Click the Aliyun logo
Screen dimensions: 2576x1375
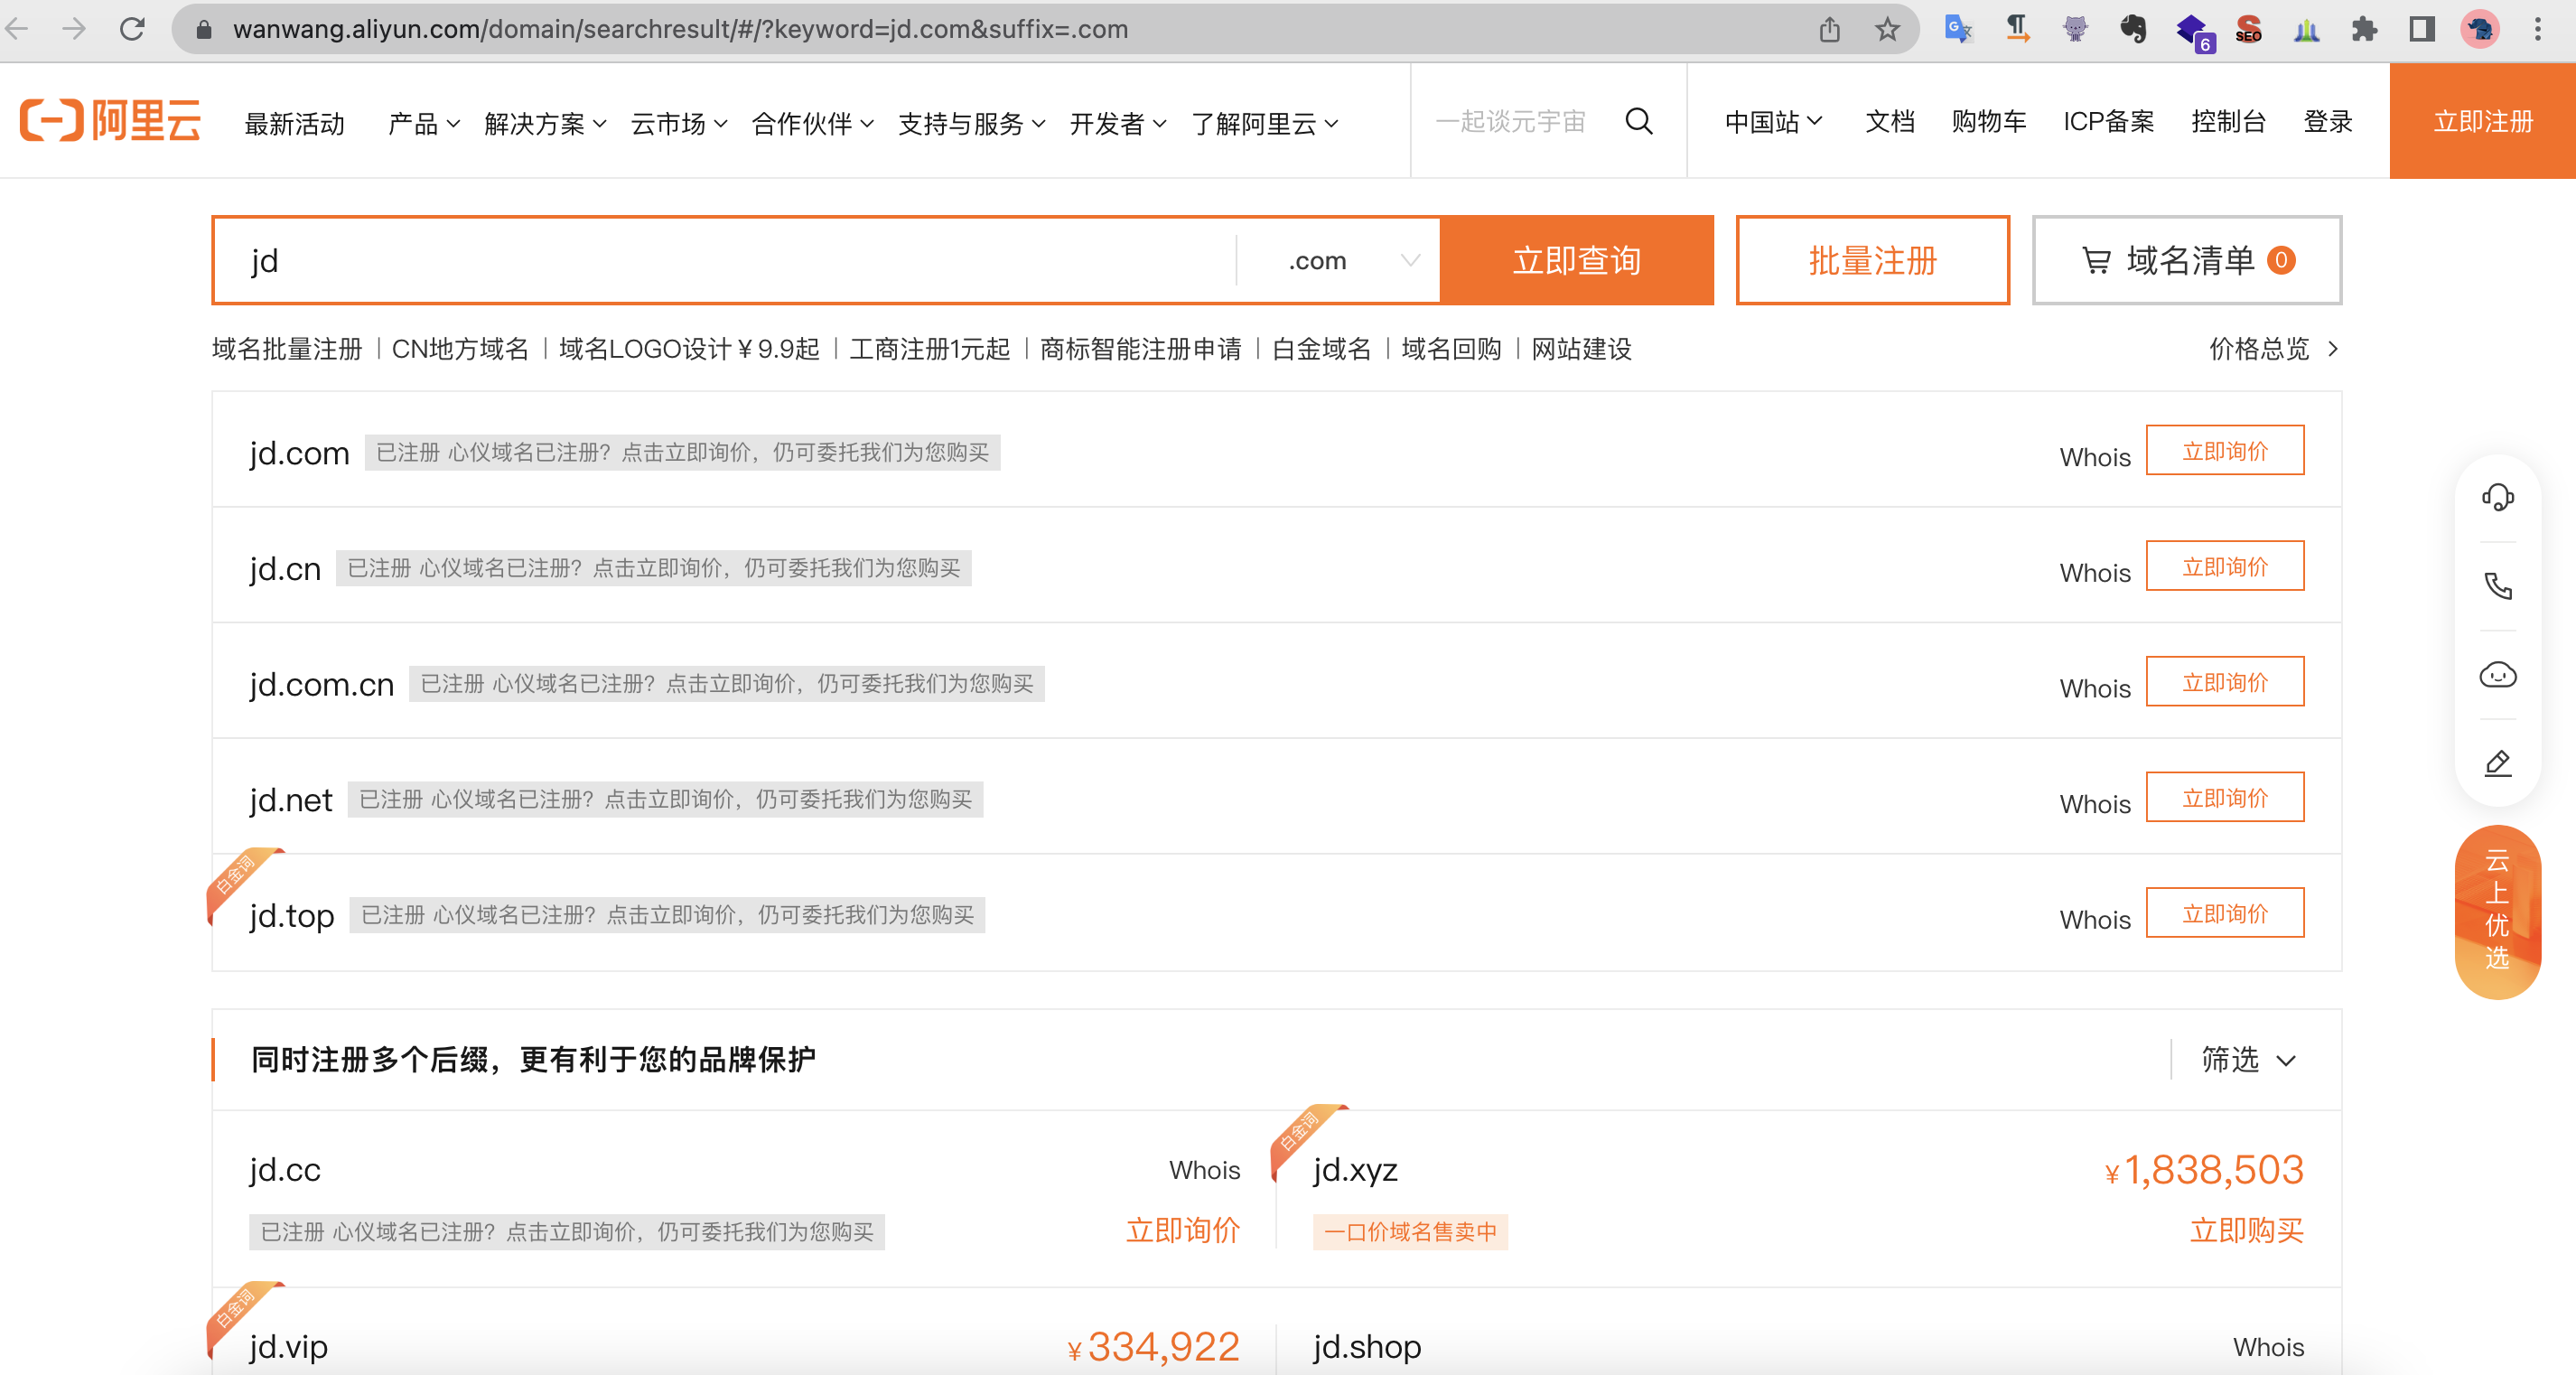tap(110, 121)
